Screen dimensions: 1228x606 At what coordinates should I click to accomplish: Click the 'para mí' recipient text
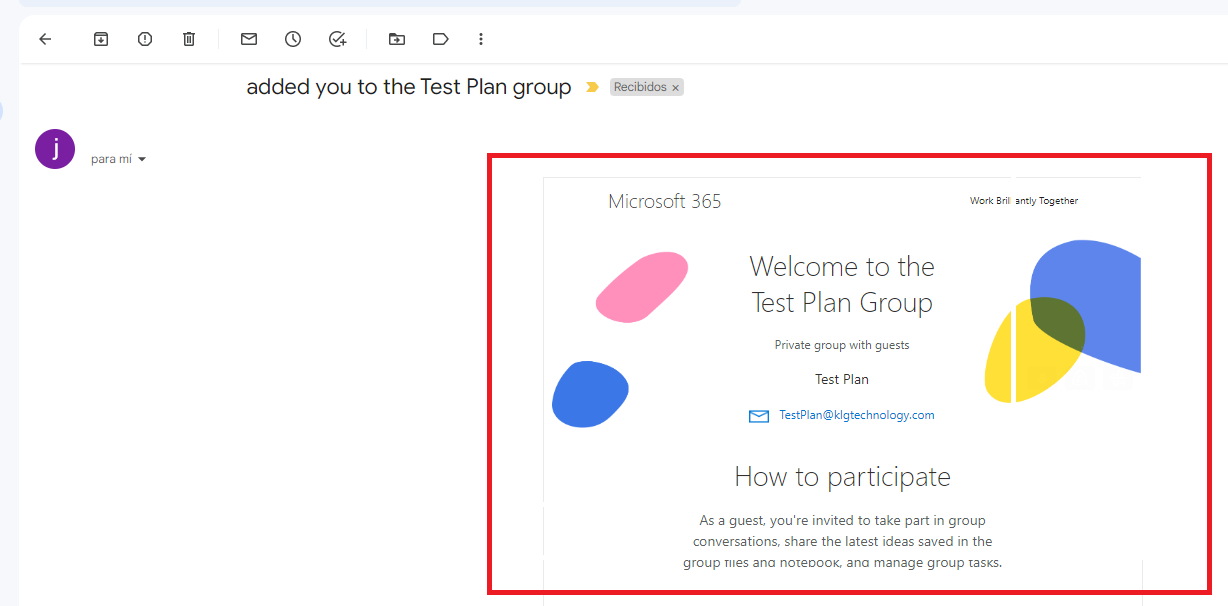pyautogui.click(x=111, y=159)
